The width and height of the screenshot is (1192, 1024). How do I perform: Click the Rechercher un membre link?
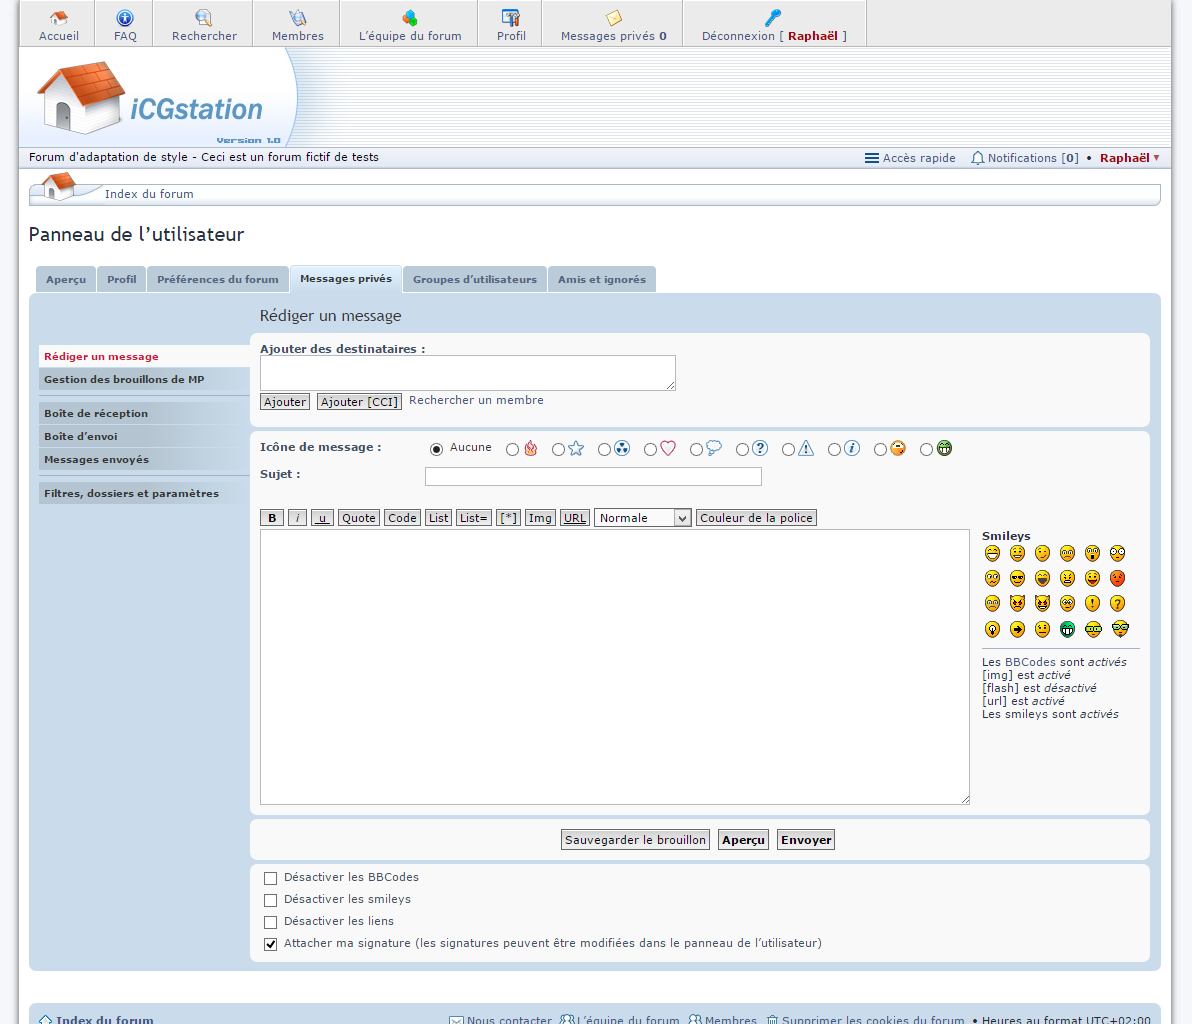[476, 400]
